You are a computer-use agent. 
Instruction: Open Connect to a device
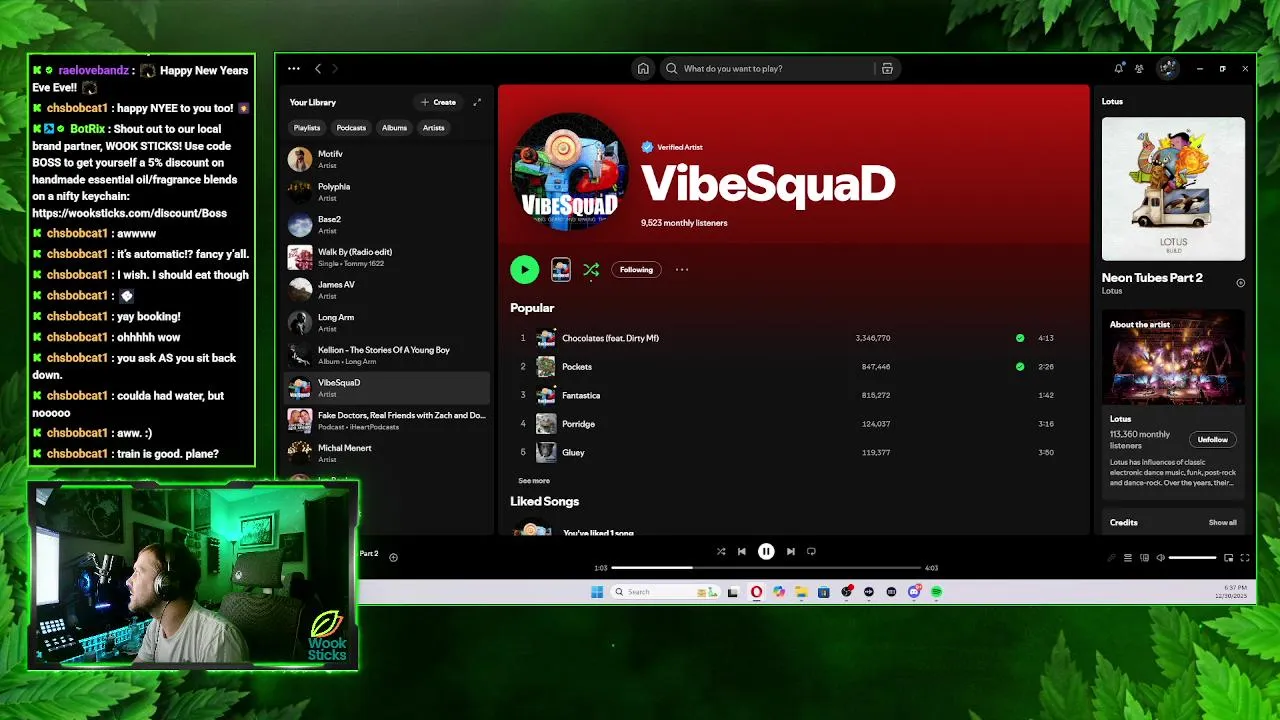coord(1144,558)
